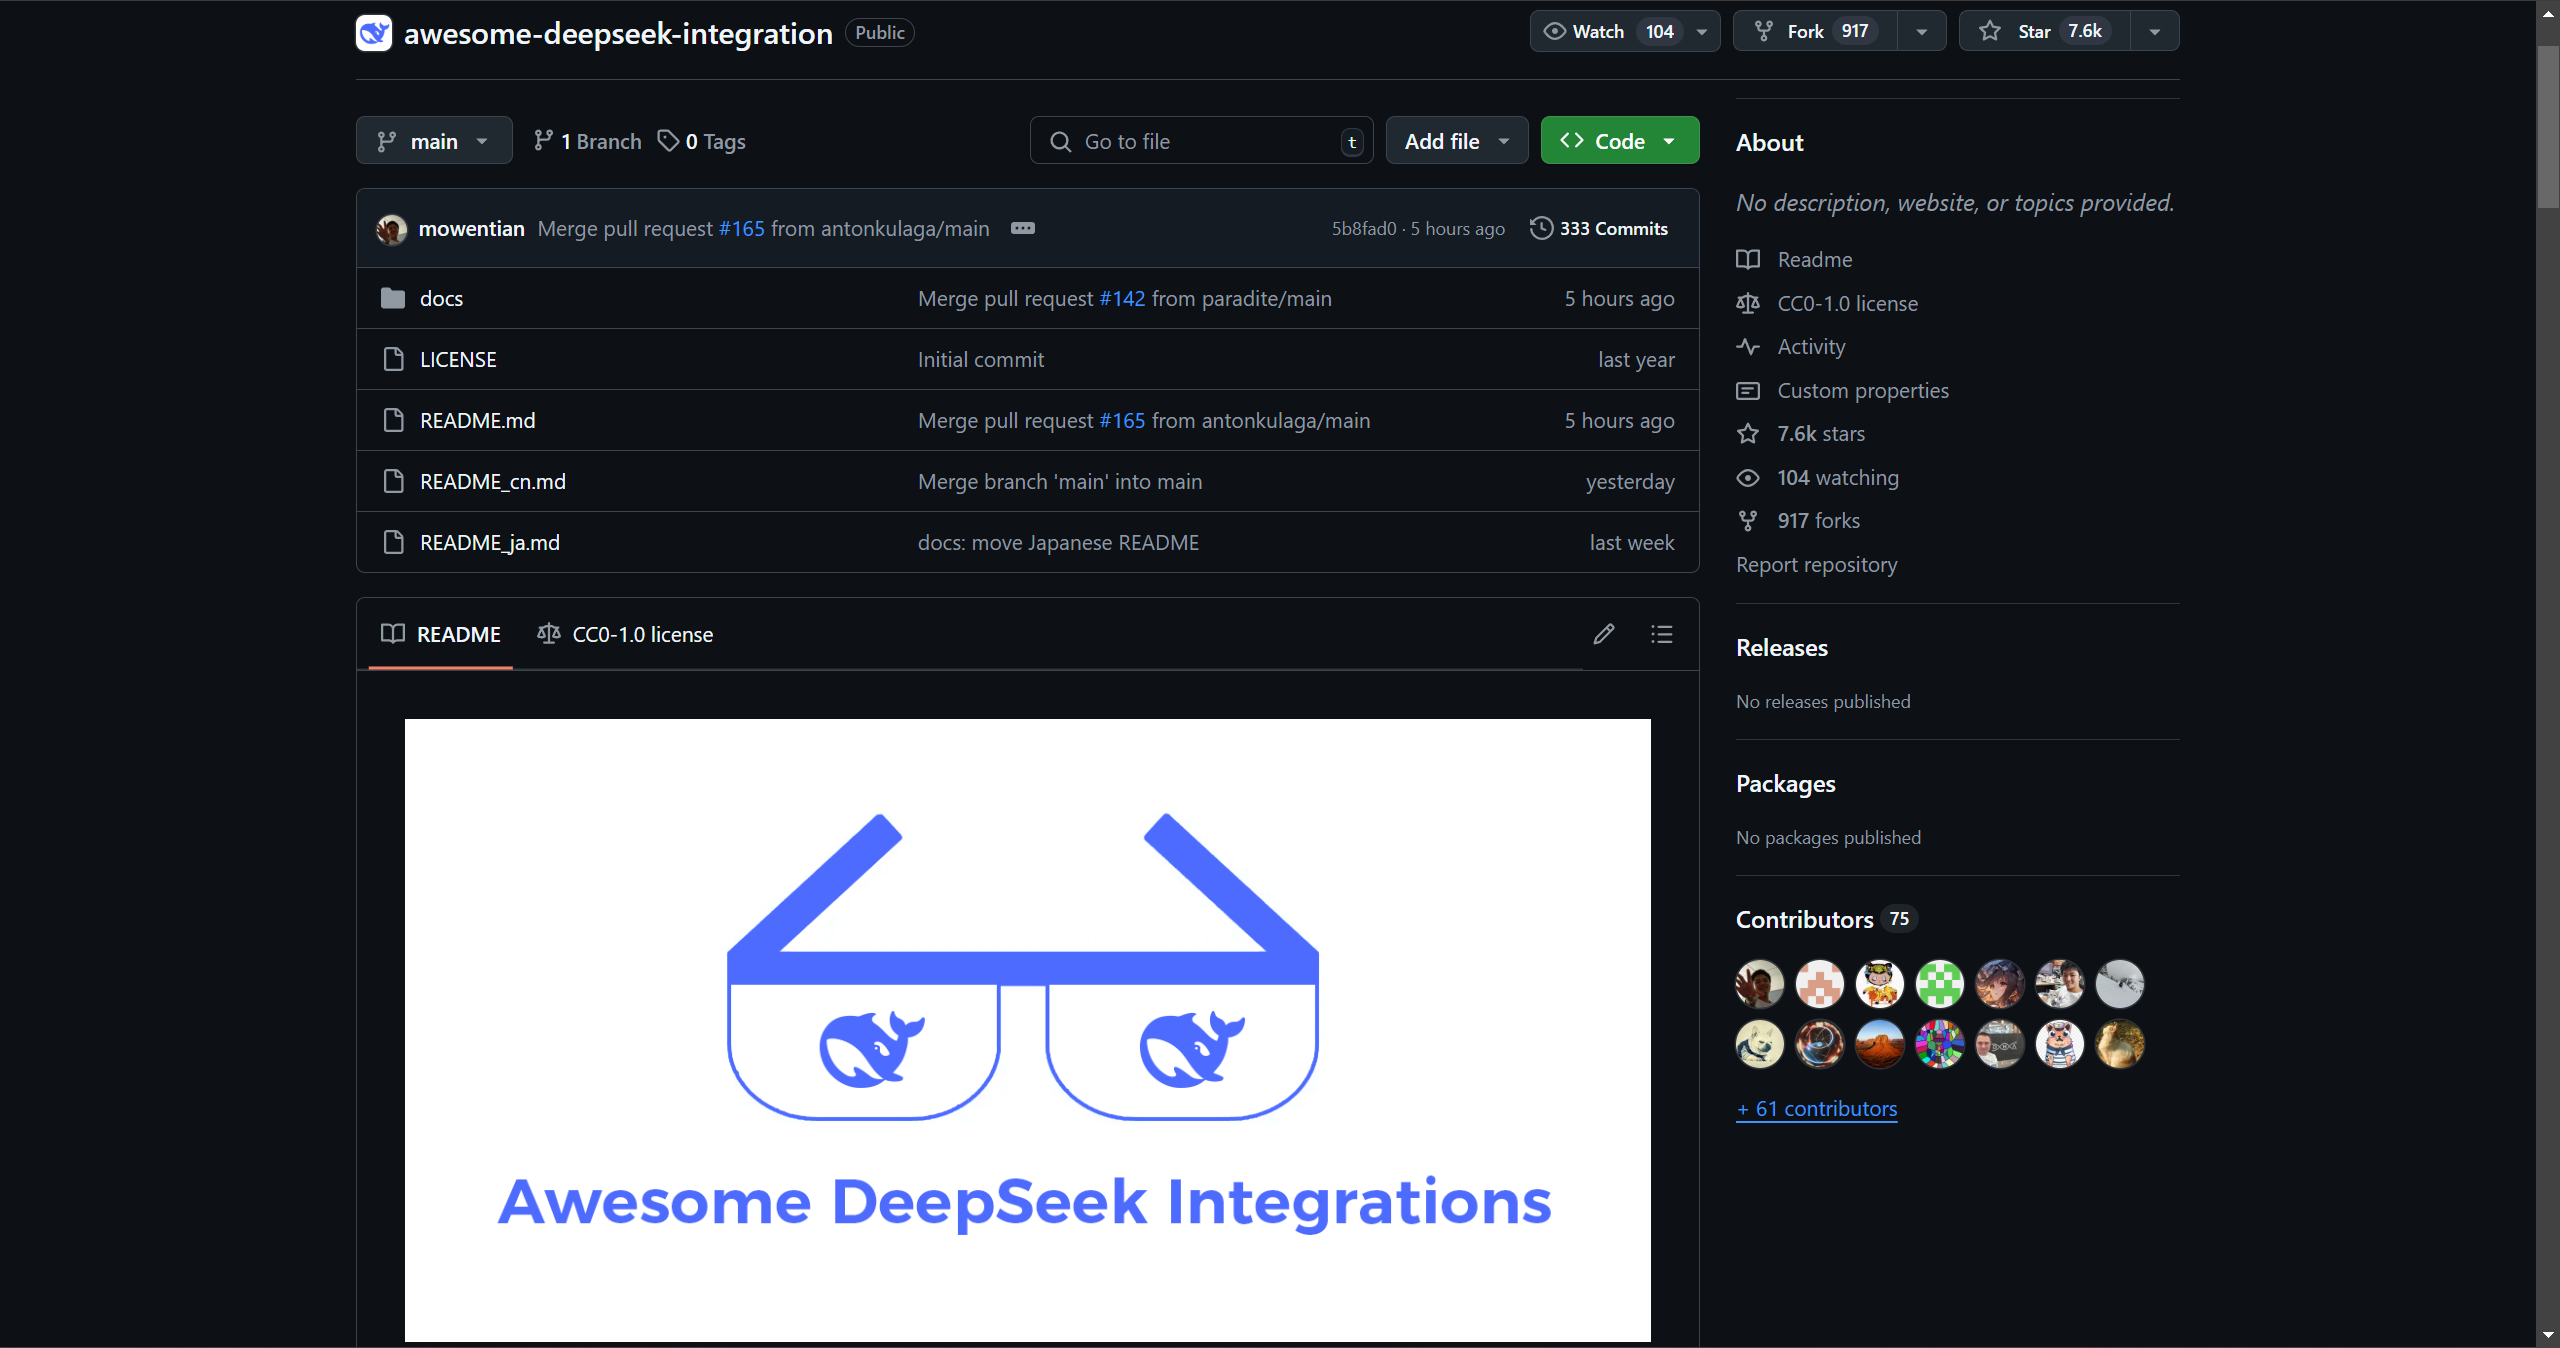Click the Awesome DeepSeek Integrations banner image
This screenshot has height=1348, width=2560.
tap(1028, 1030)
